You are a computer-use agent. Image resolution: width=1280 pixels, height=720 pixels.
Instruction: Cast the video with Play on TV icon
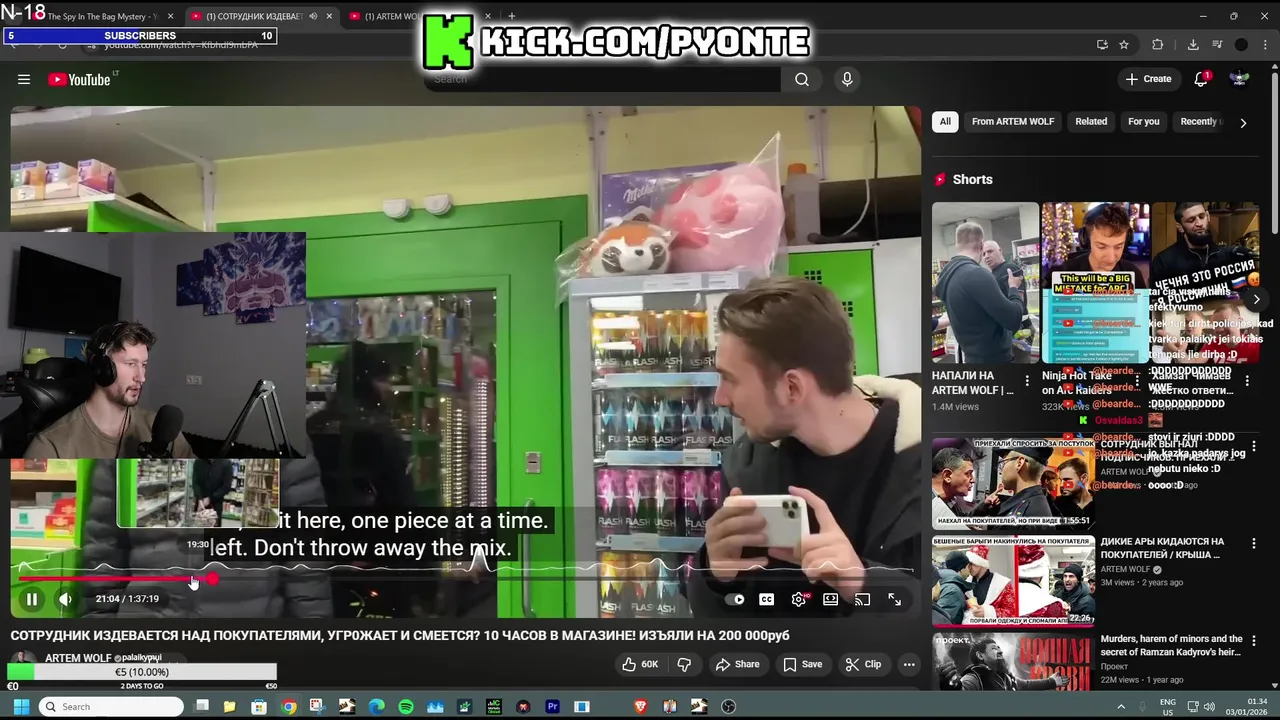coord(862,599)
